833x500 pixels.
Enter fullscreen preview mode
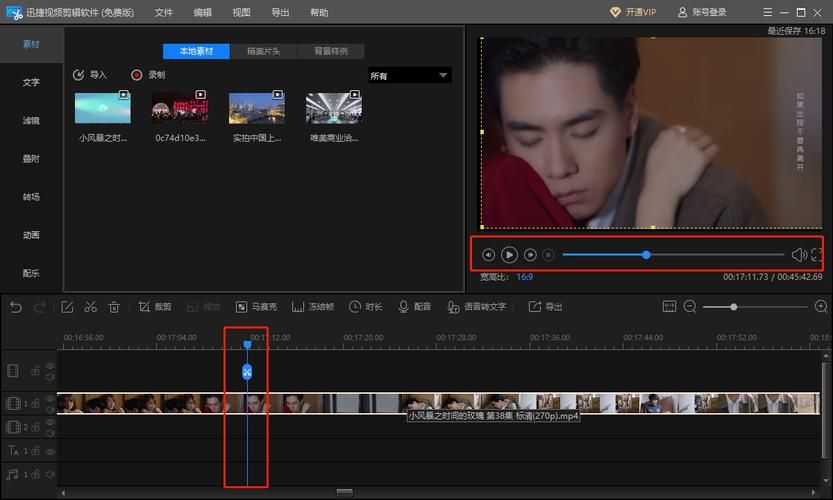(x=817, y=255)
